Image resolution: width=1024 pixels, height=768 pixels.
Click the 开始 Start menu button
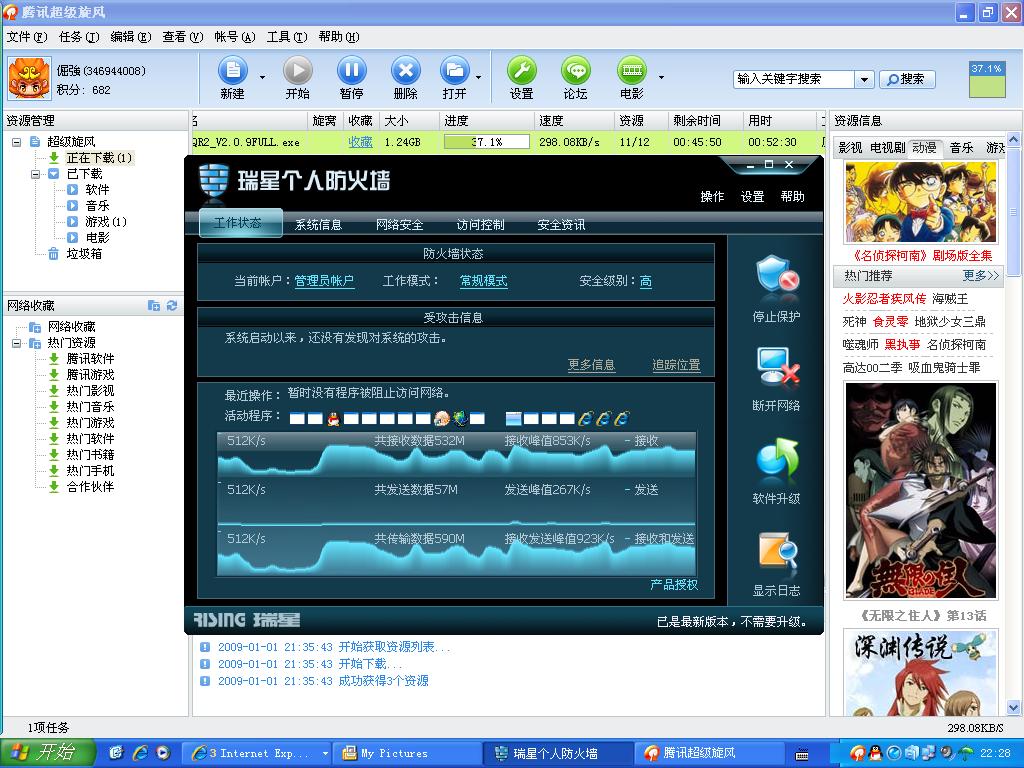coord(48,753)
